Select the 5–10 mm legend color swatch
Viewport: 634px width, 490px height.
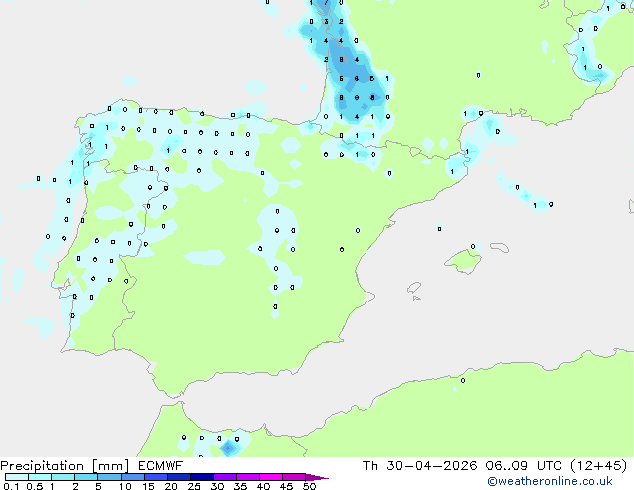(x=109, y=477)
